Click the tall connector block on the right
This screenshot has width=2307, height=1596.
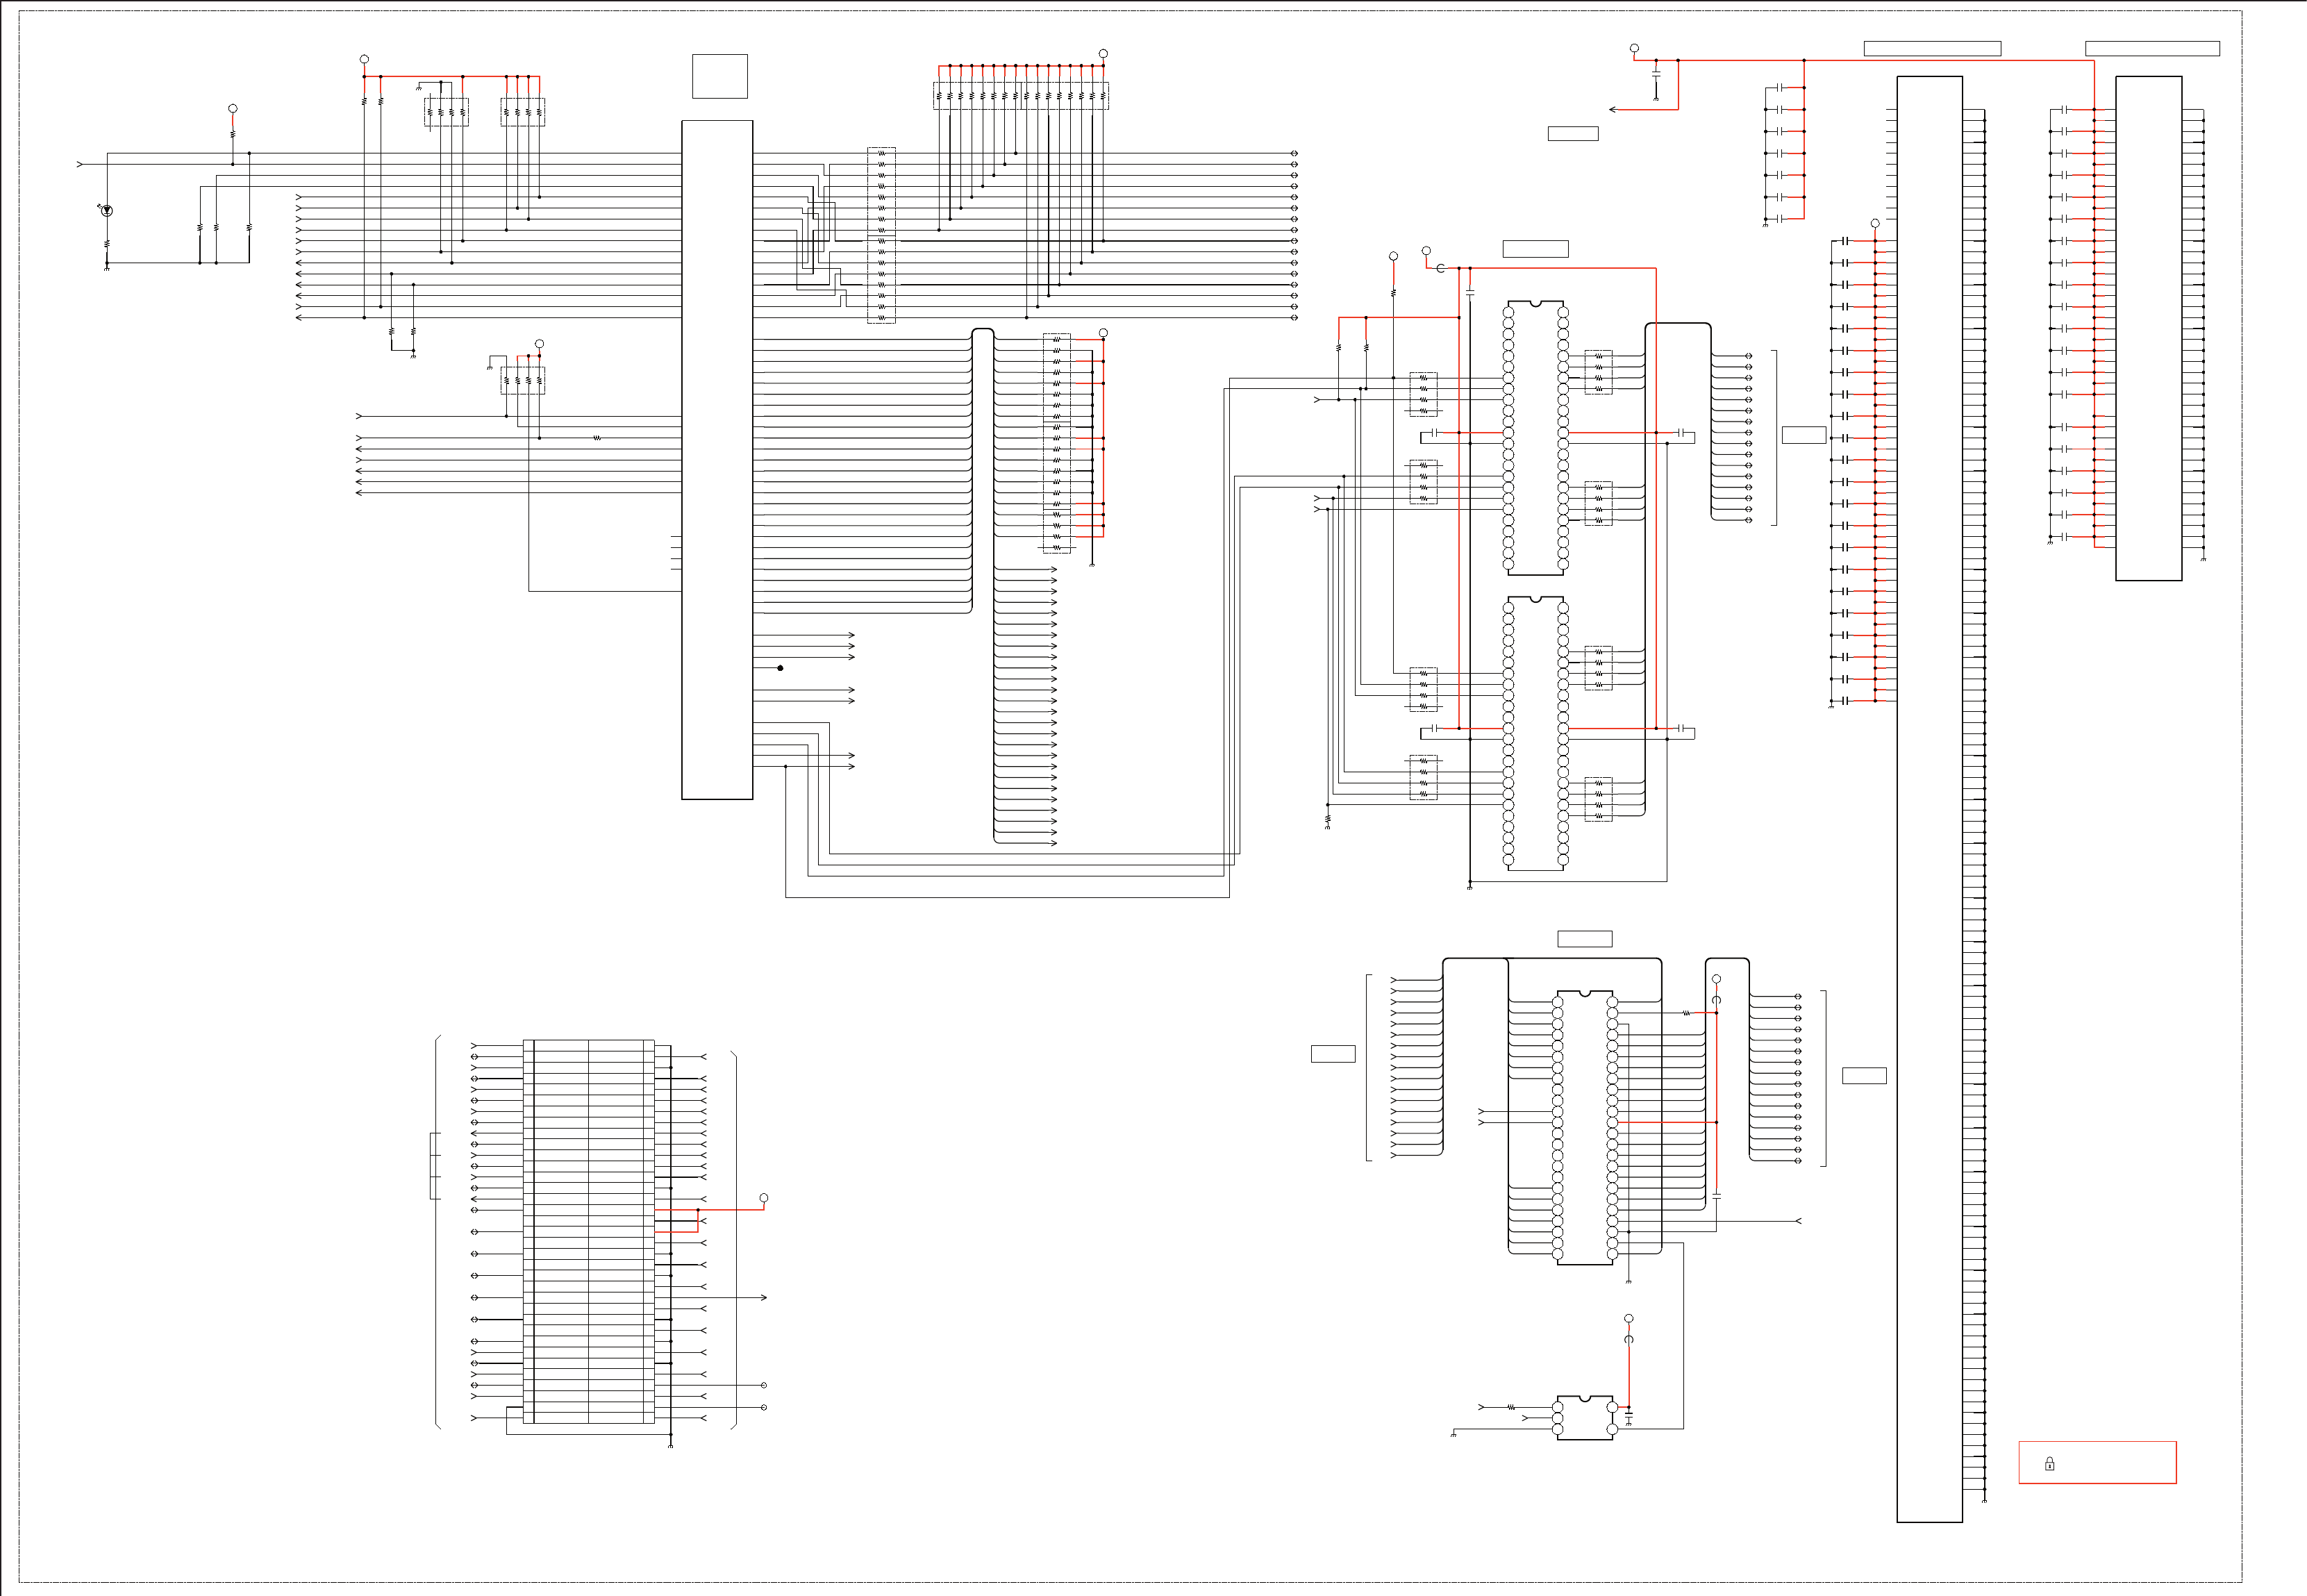coord(1929,800)
